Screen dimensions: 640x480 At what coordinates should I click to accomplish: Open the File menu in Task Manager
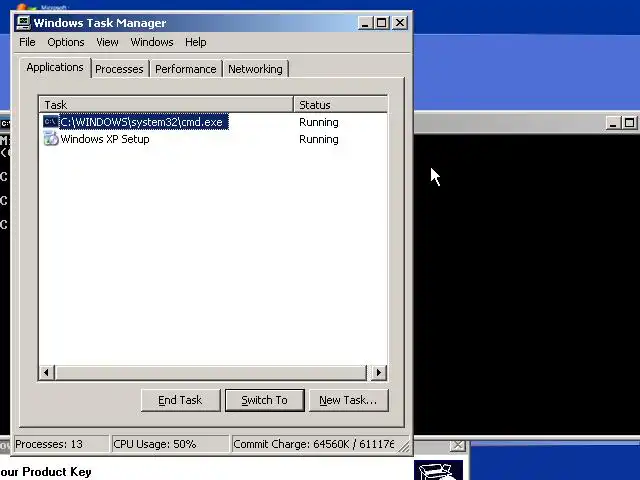(27, 42)
